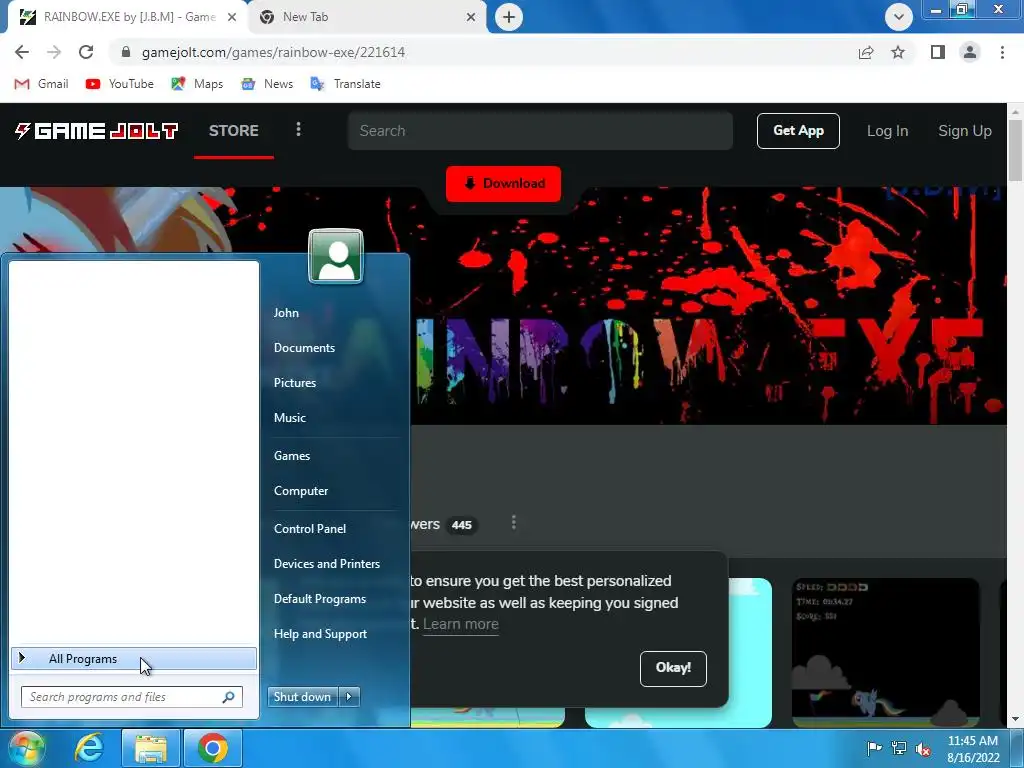The width and height of the screenshot is (1024, 768).
Task: Open YouTube bookmark
Action: [120, 84]
